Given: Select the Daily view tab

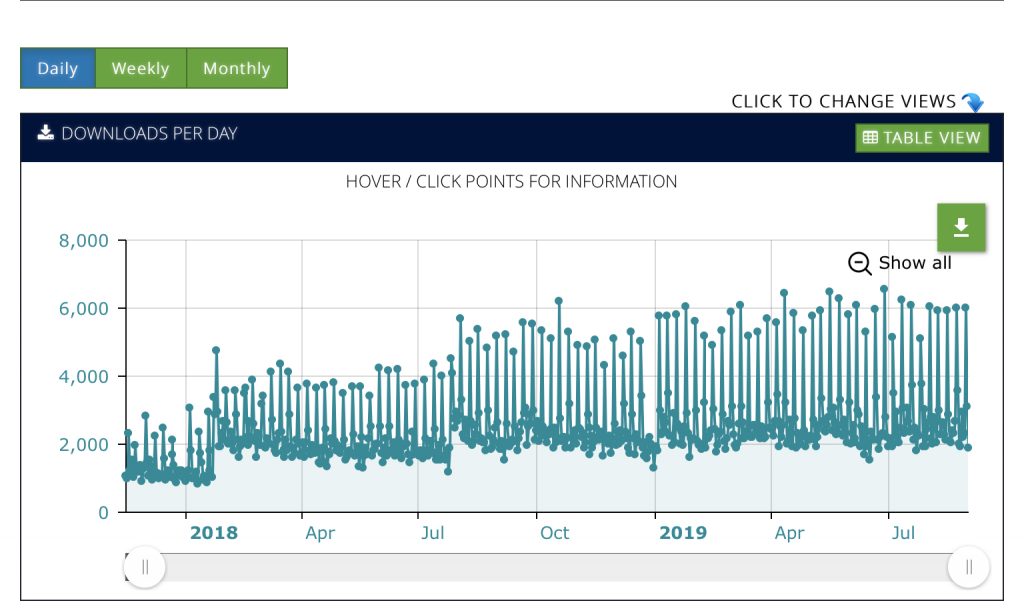Looking at the screenshot, I should (58, 68).
